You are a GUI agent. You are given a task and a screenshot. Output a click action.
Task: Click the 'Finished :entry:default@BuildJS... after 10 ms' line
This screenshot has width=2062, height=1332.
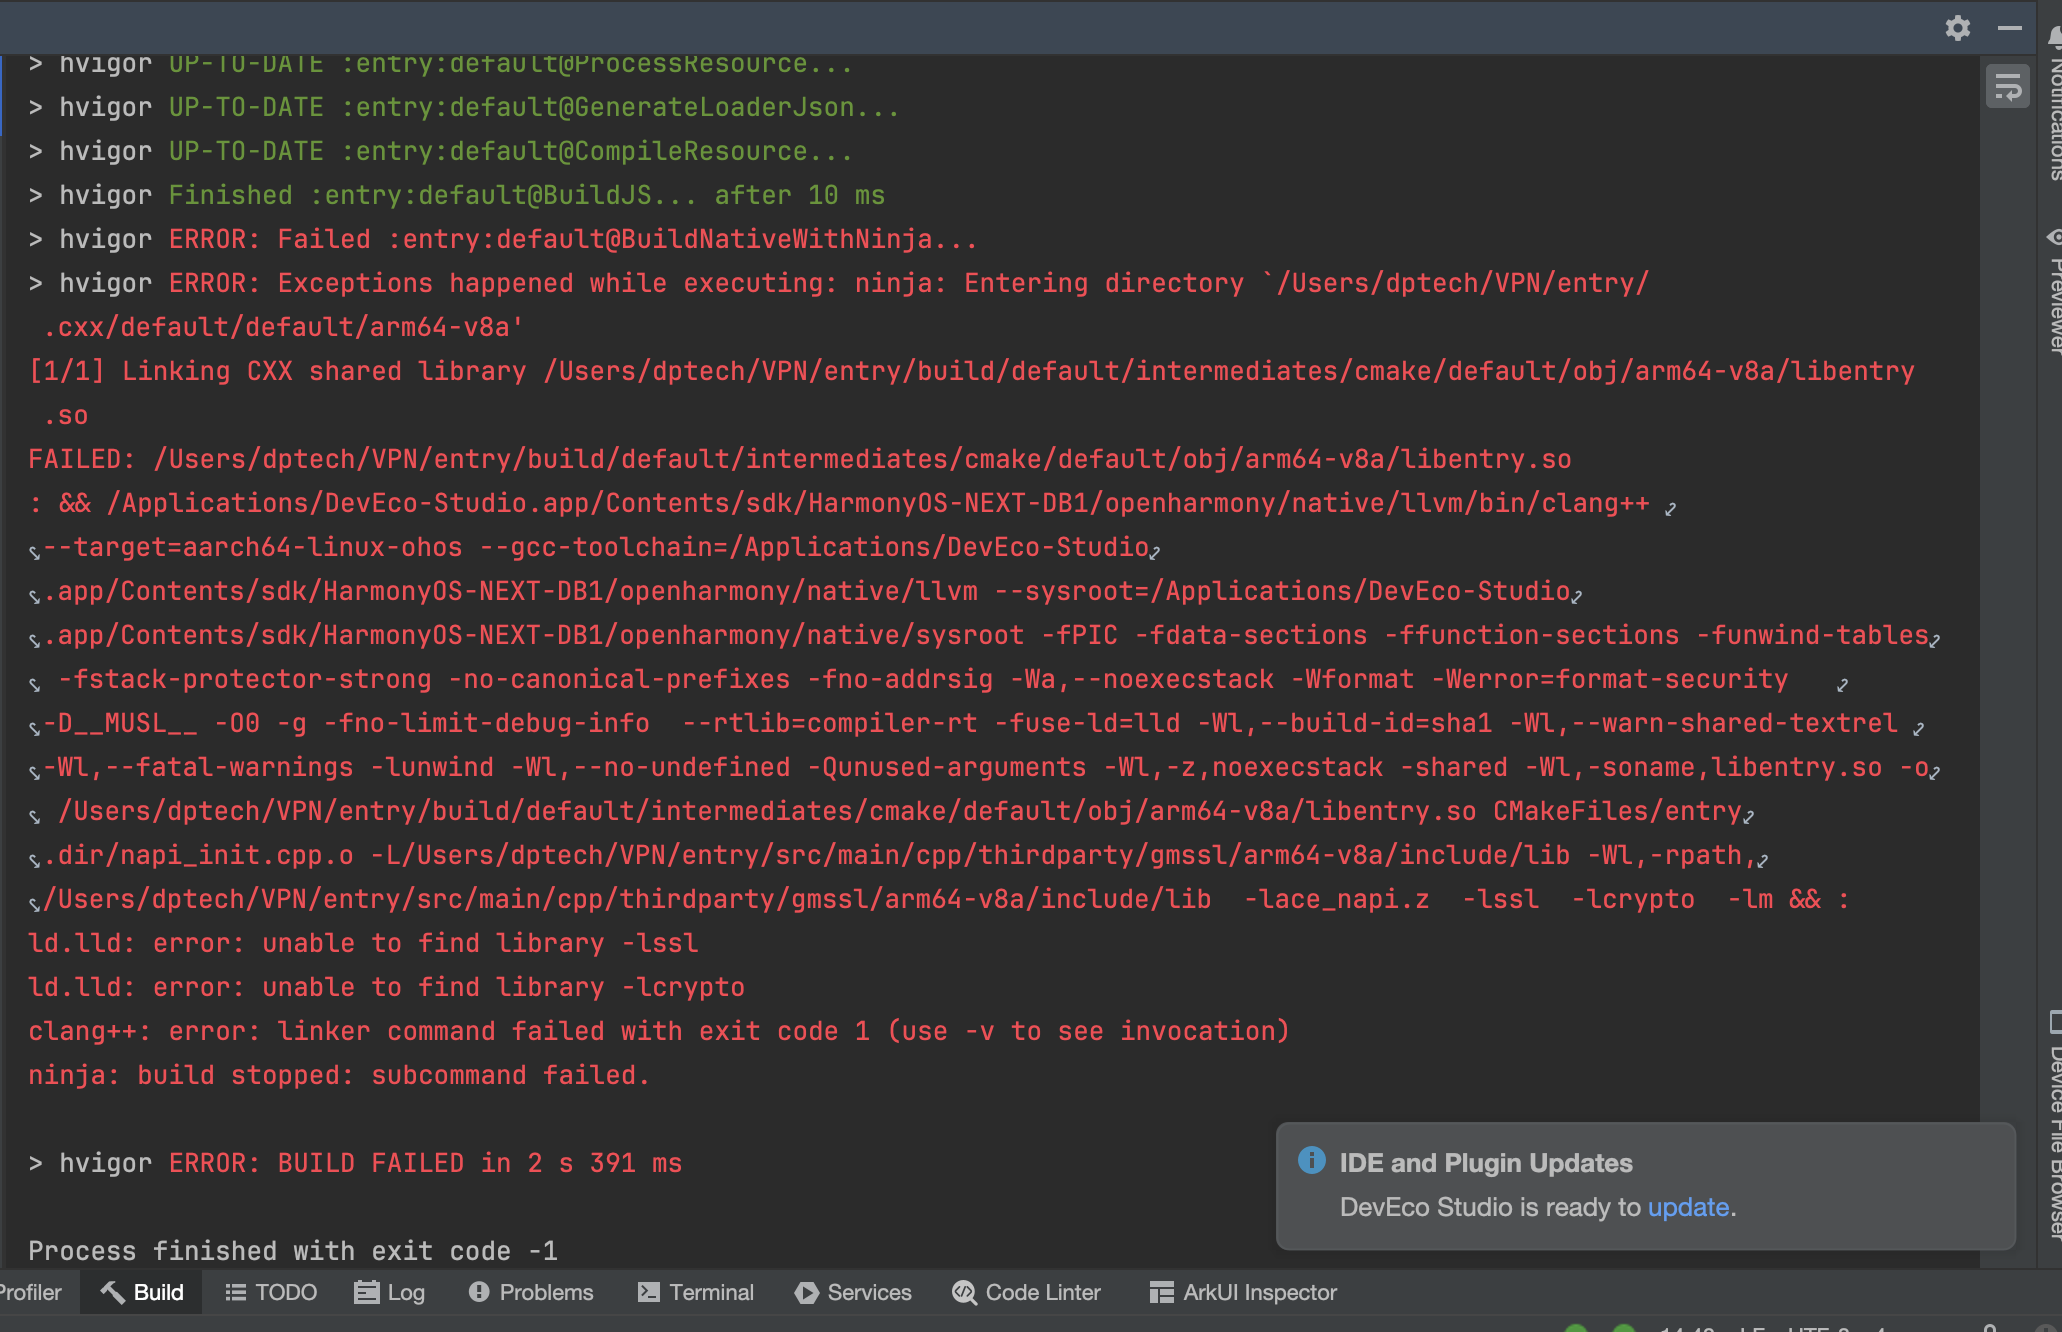[456, 195]
